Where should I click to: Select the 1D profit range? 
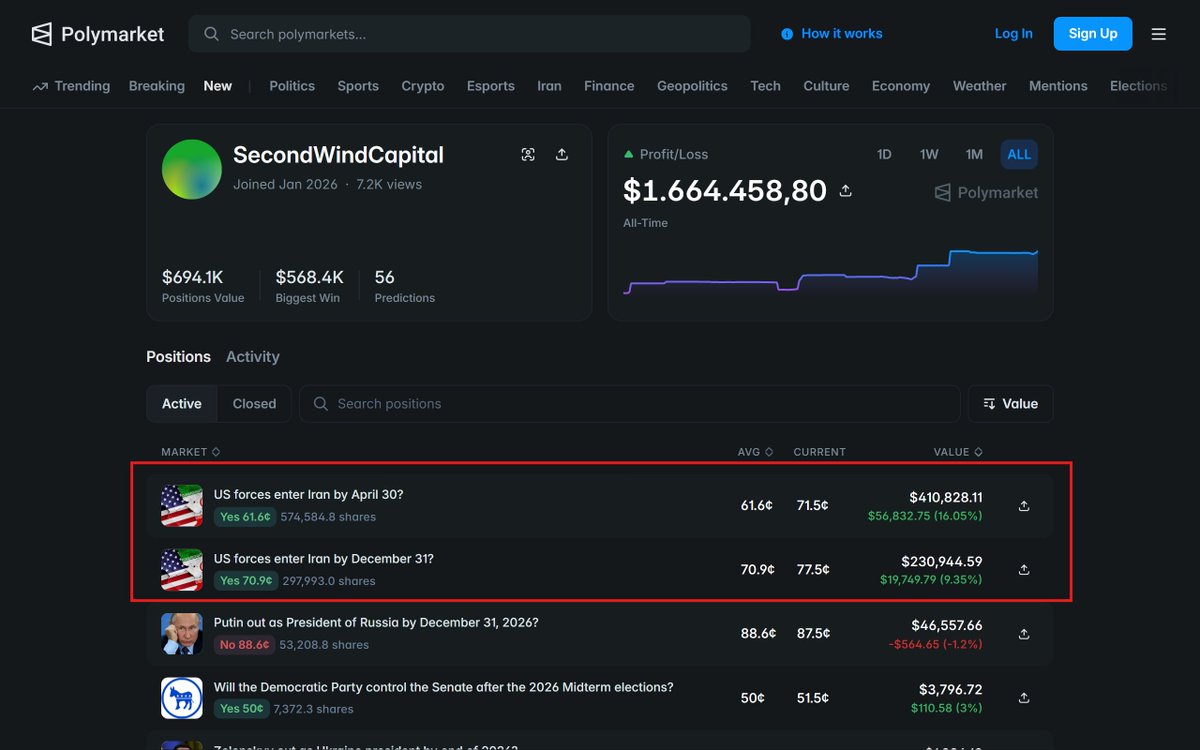click(884, 154)
